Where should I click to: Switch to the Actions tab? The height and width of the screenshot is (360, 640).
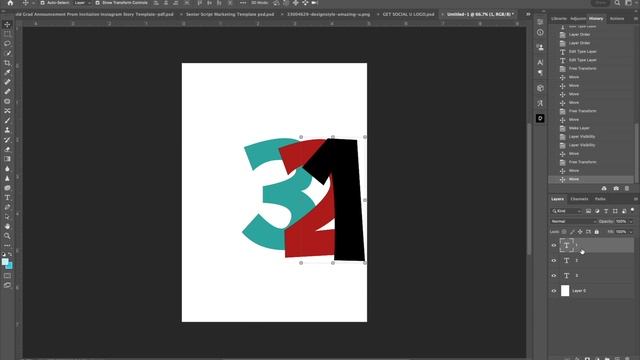tap(617, 18)
